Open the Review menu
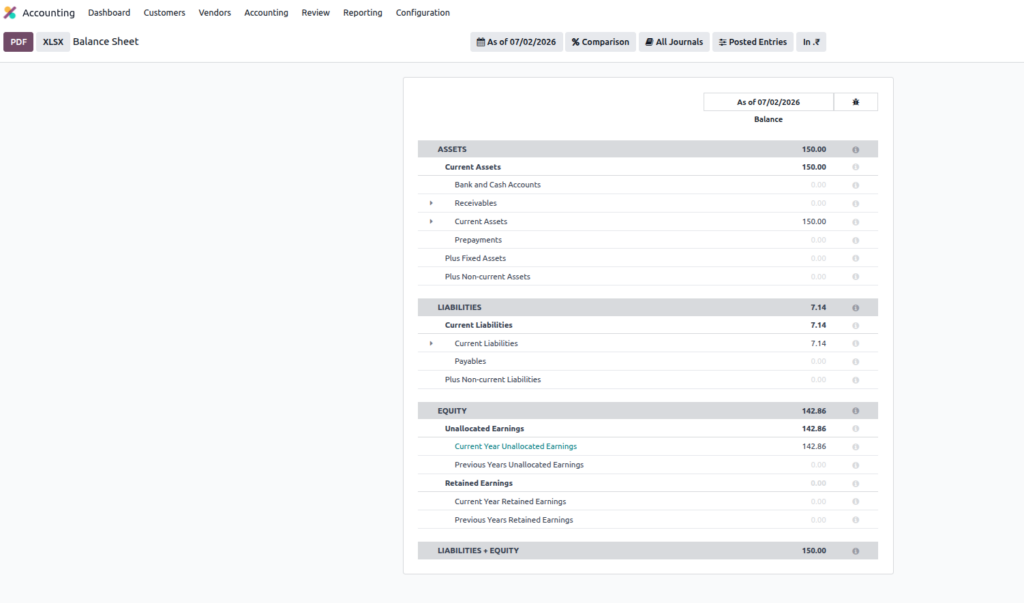The image size is (1024, 603). (315, 12)
